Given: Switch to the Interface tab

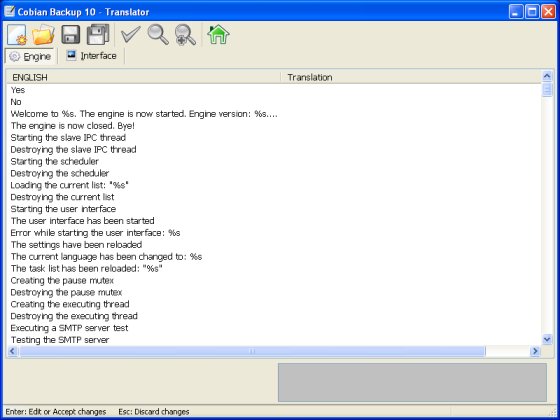Looking at the screenshot, I should [x=91, y=56].
